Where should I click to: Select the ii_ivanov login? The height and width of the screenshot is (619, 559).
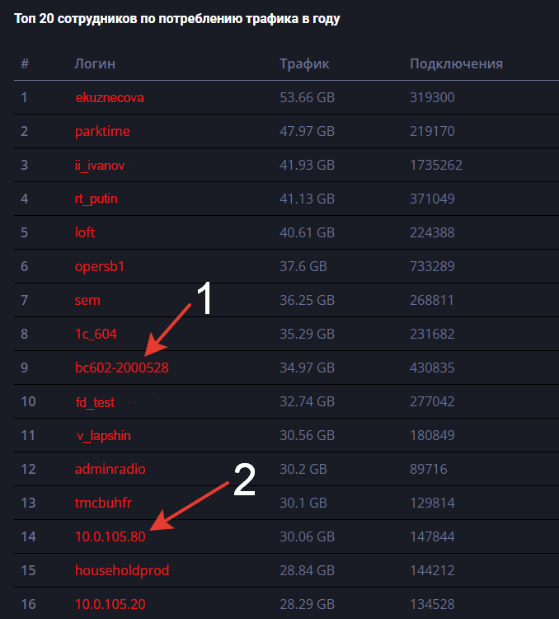click(x=100, y=165)
